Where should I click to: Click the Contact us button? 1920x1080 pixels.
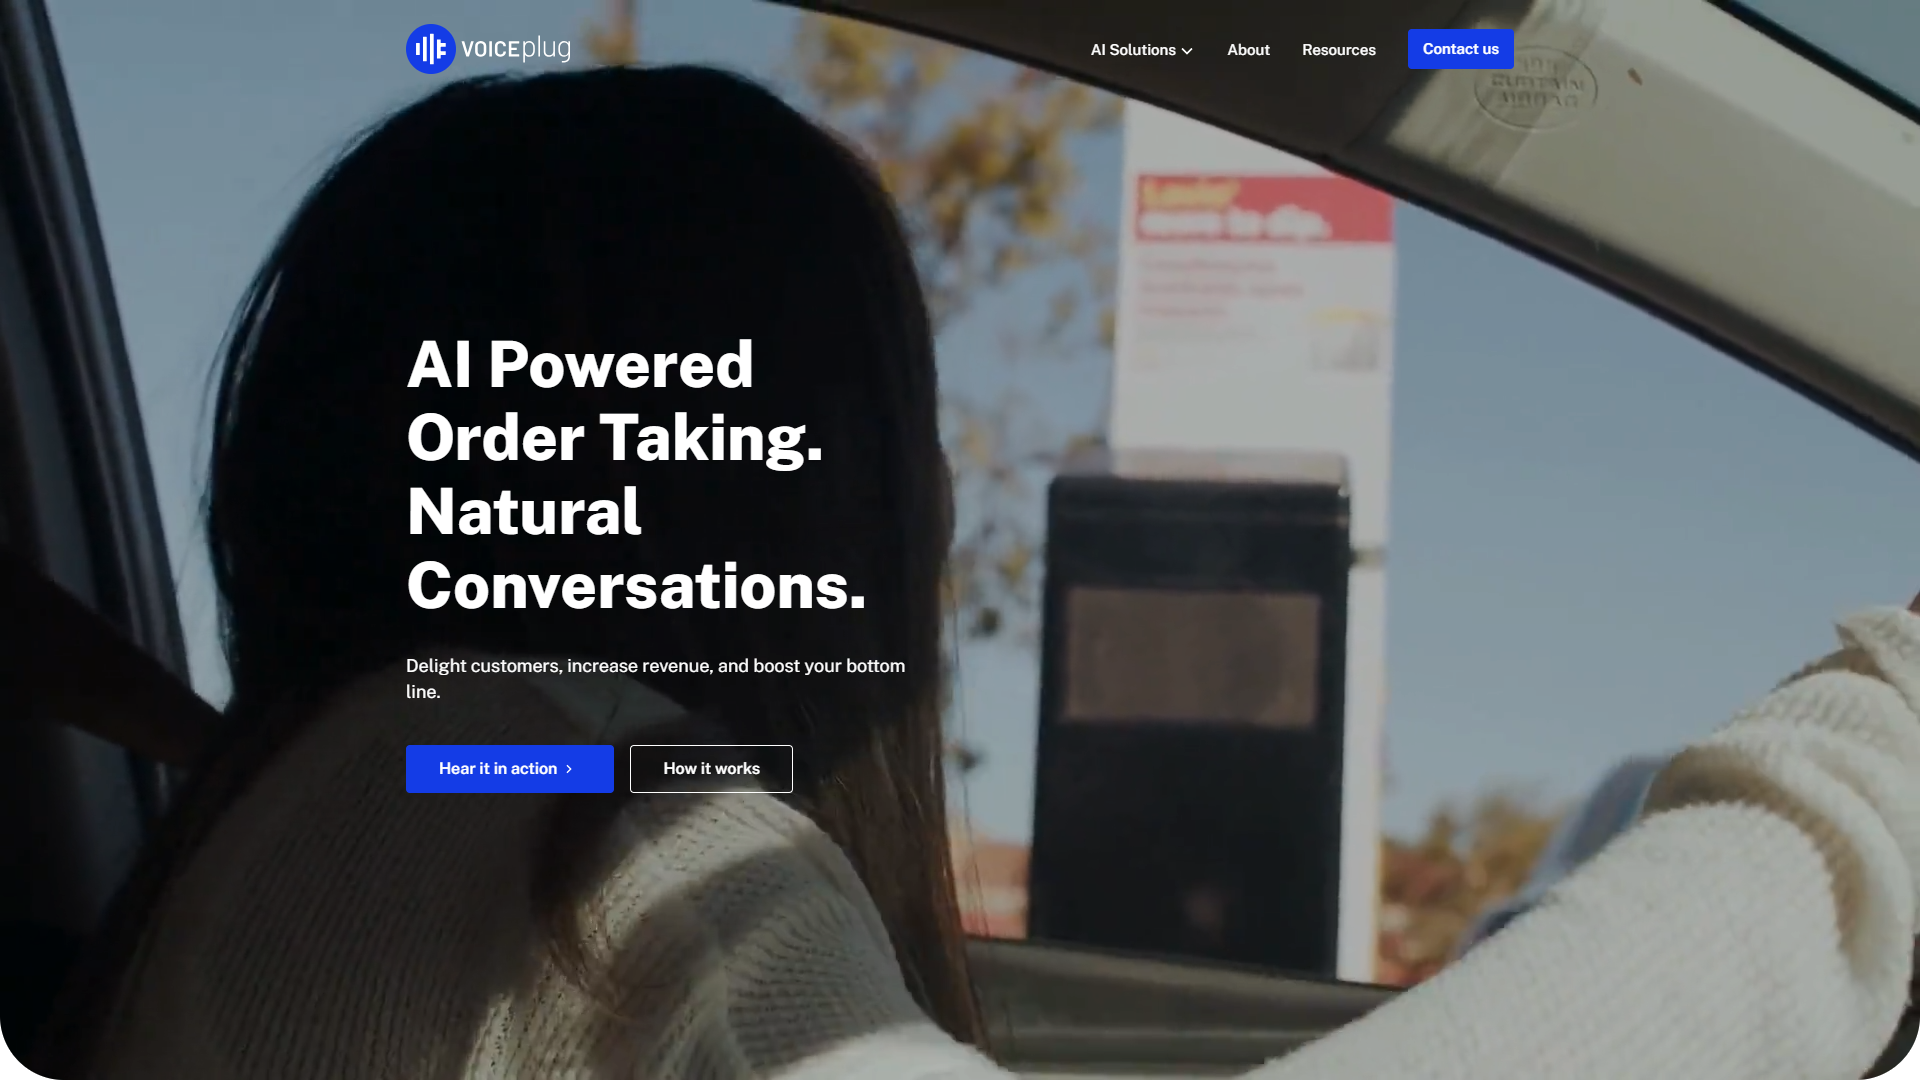pyautogui.click(x=1461, y=49)
